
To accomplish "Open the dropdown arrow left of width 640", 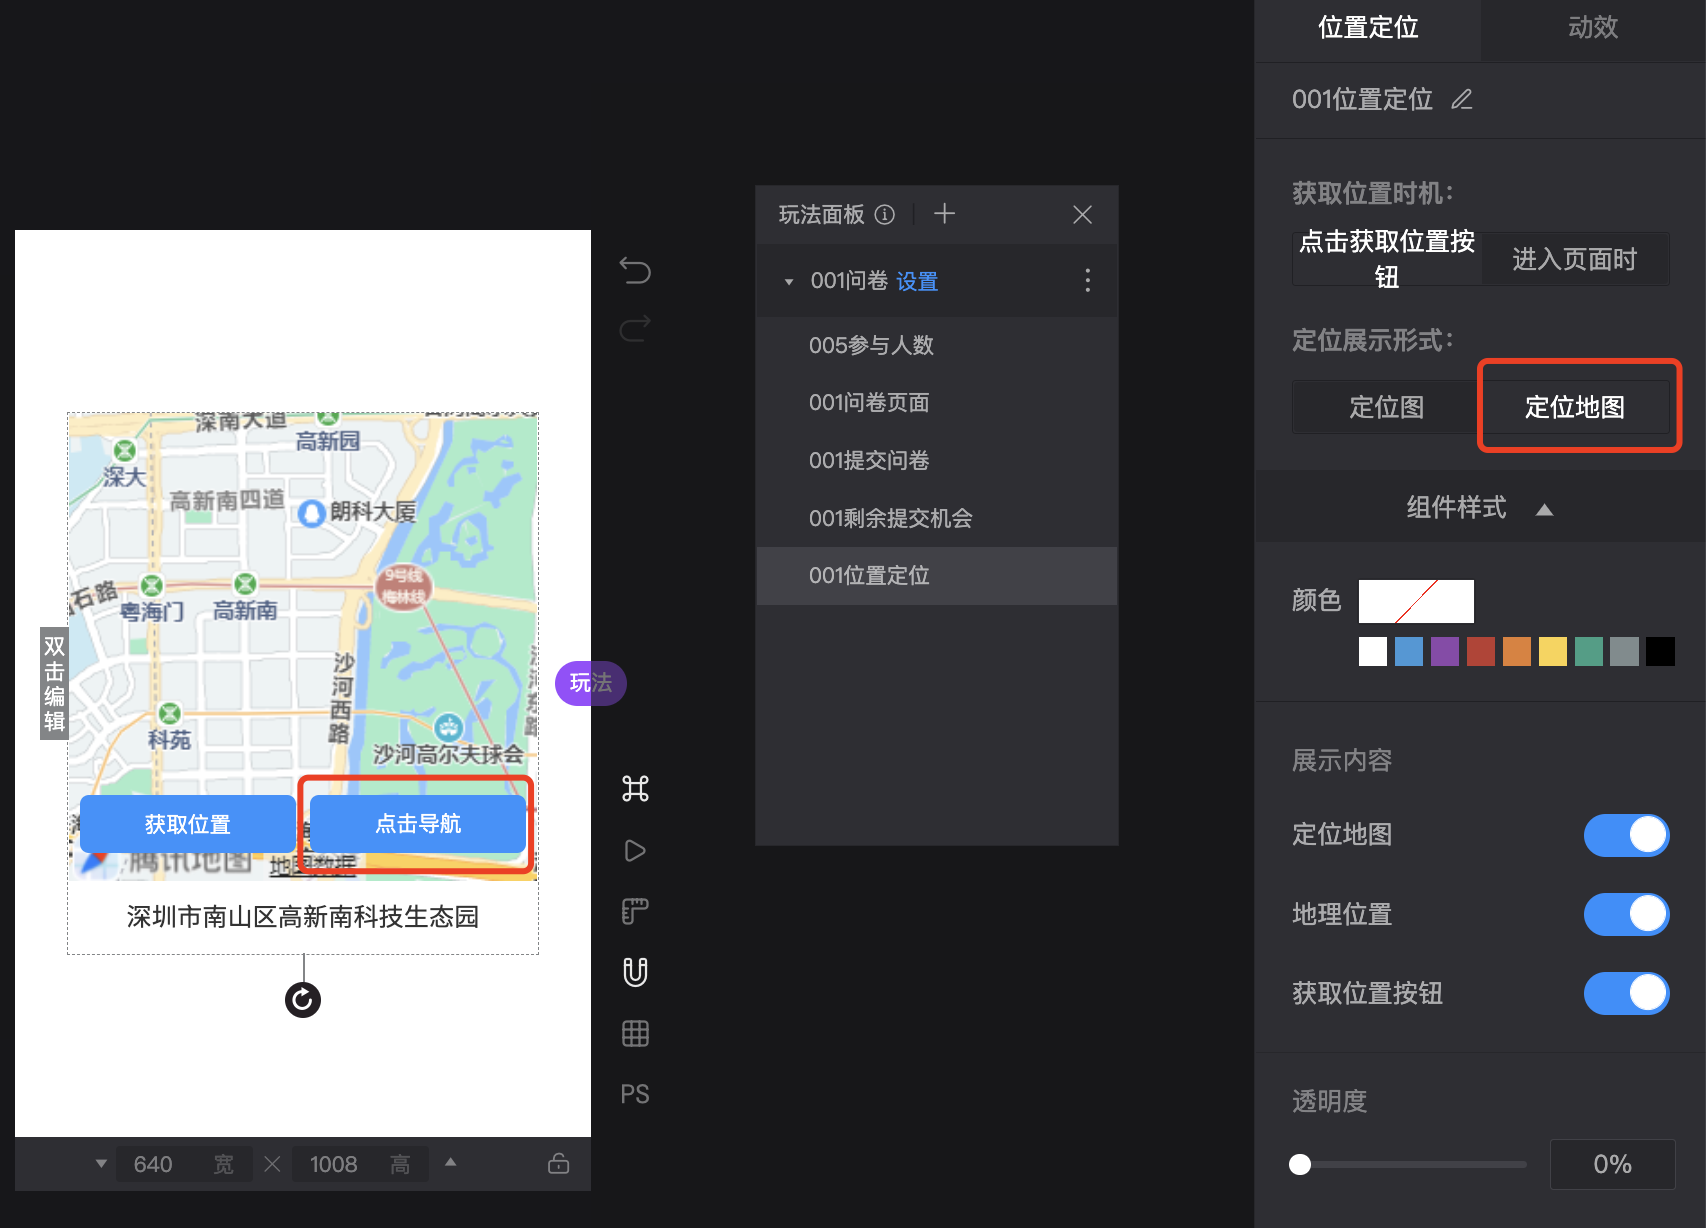I will [101, 1163].
